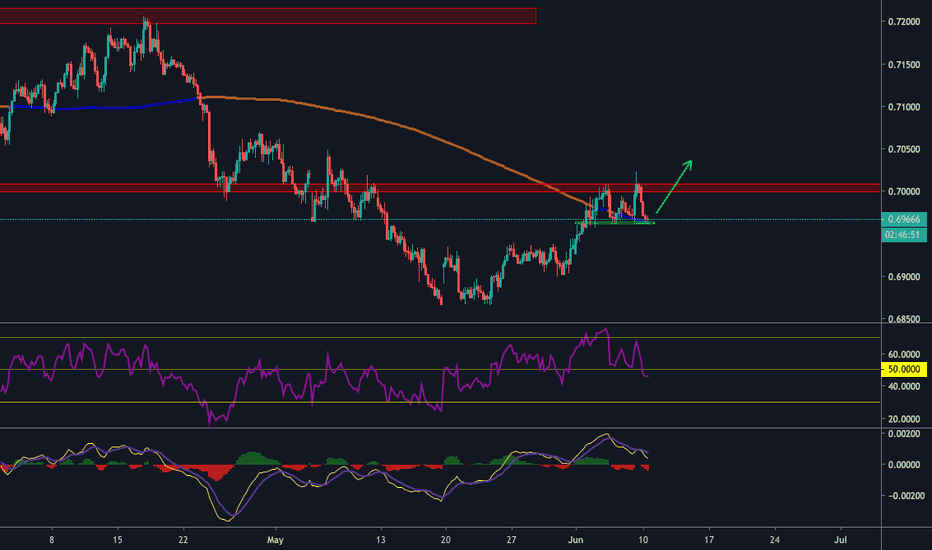Click the 40.0000 RSI scale value
The height and width of the screenshot is (550, 932).
(904, 386)
